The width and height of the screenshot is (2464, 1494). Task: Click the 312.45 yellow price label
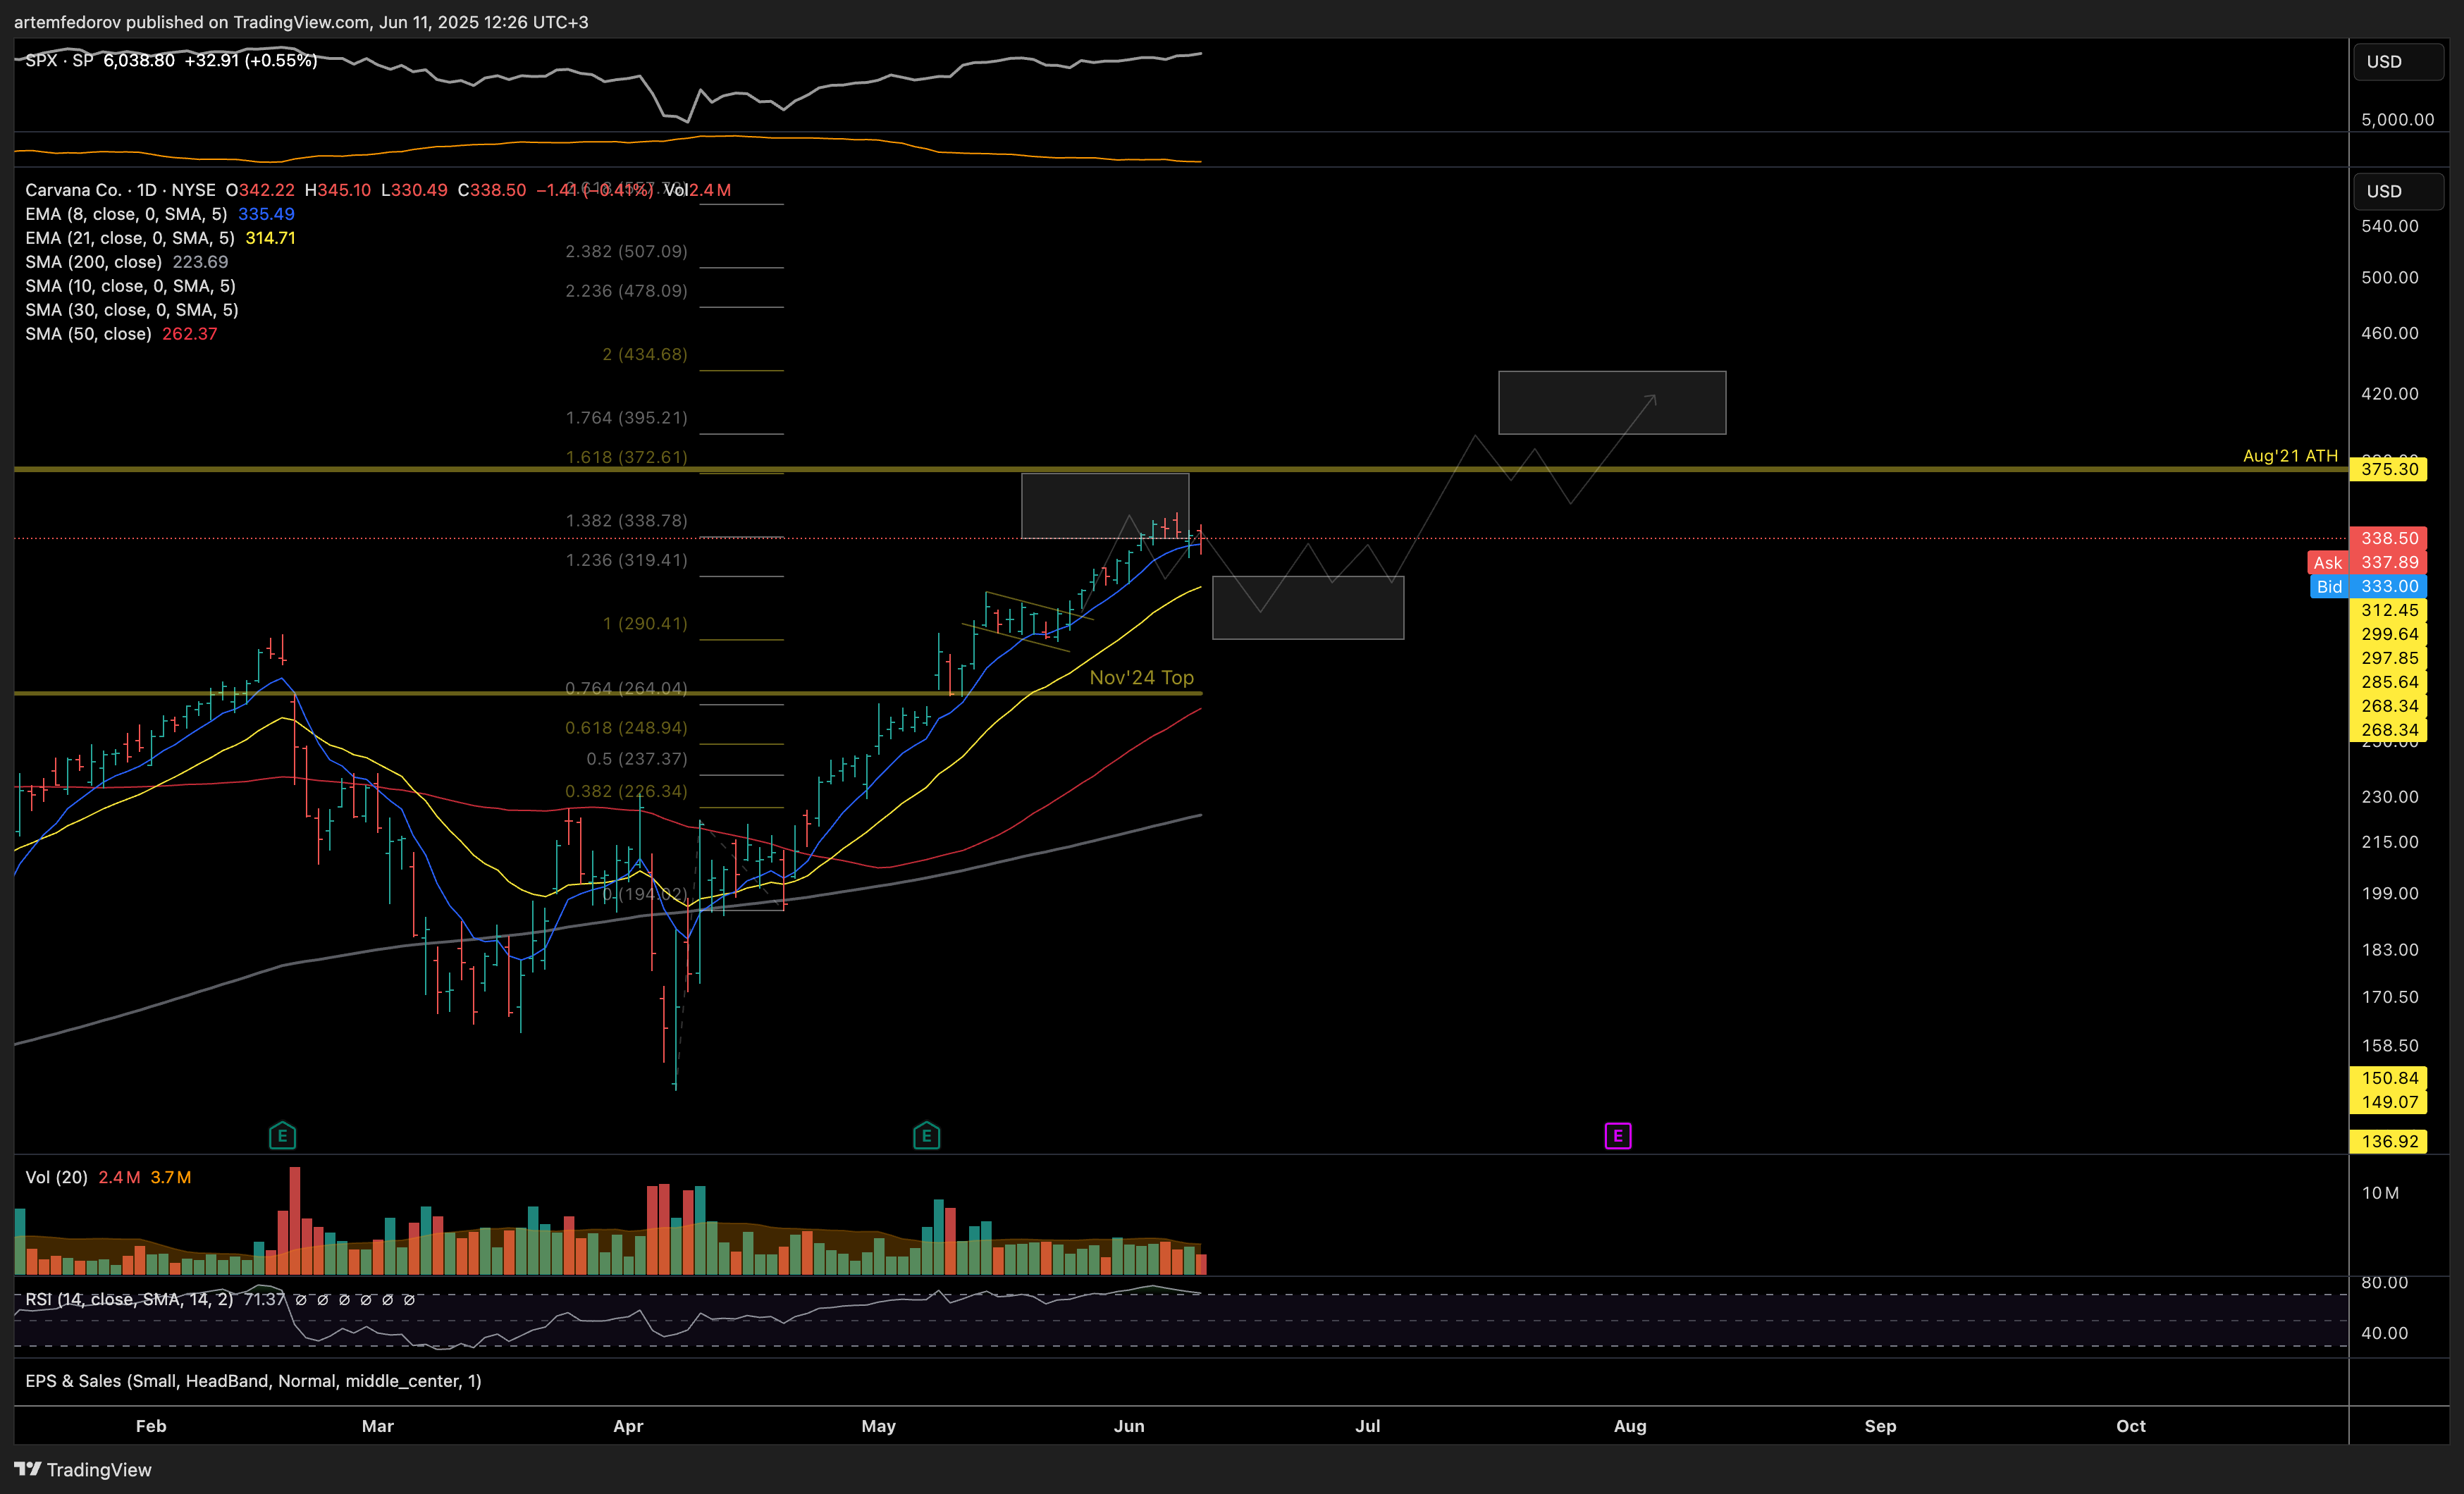coord(2388,610)
